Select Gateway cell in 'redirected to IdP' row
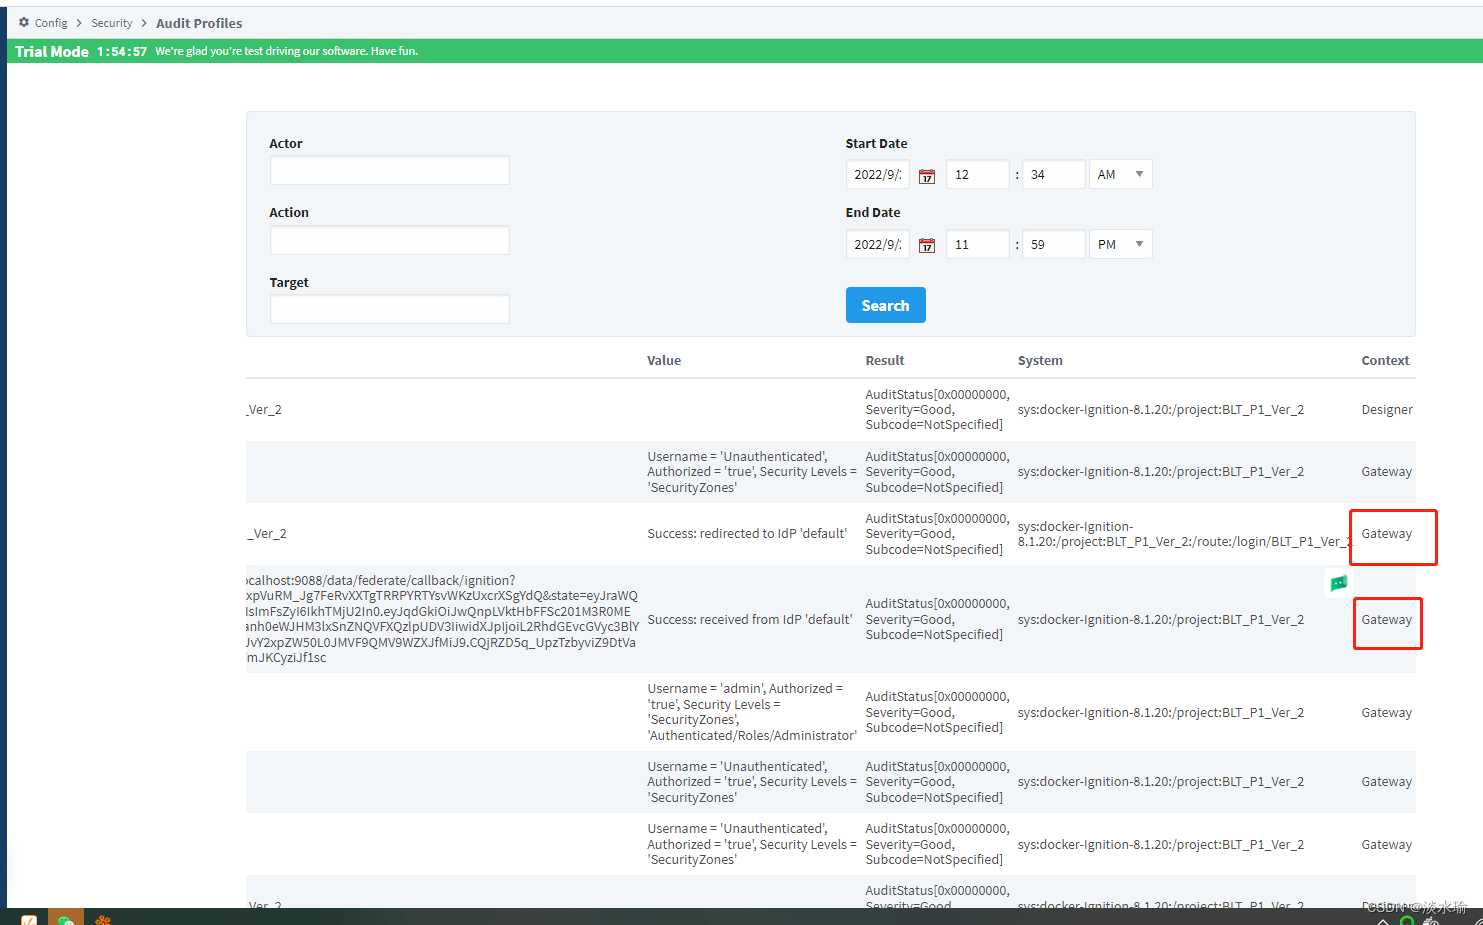Screen dimensions: 1483x925 1387,534
